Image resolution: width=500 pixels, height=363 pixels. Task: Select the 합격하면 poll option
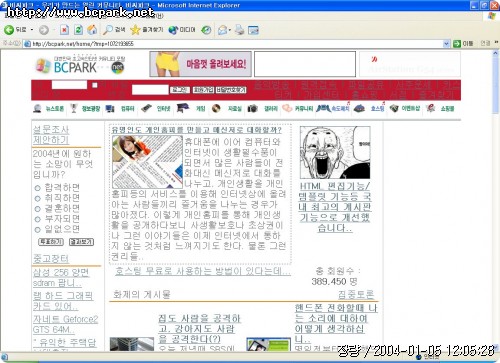pyautogui.click(x=37, y=188)
